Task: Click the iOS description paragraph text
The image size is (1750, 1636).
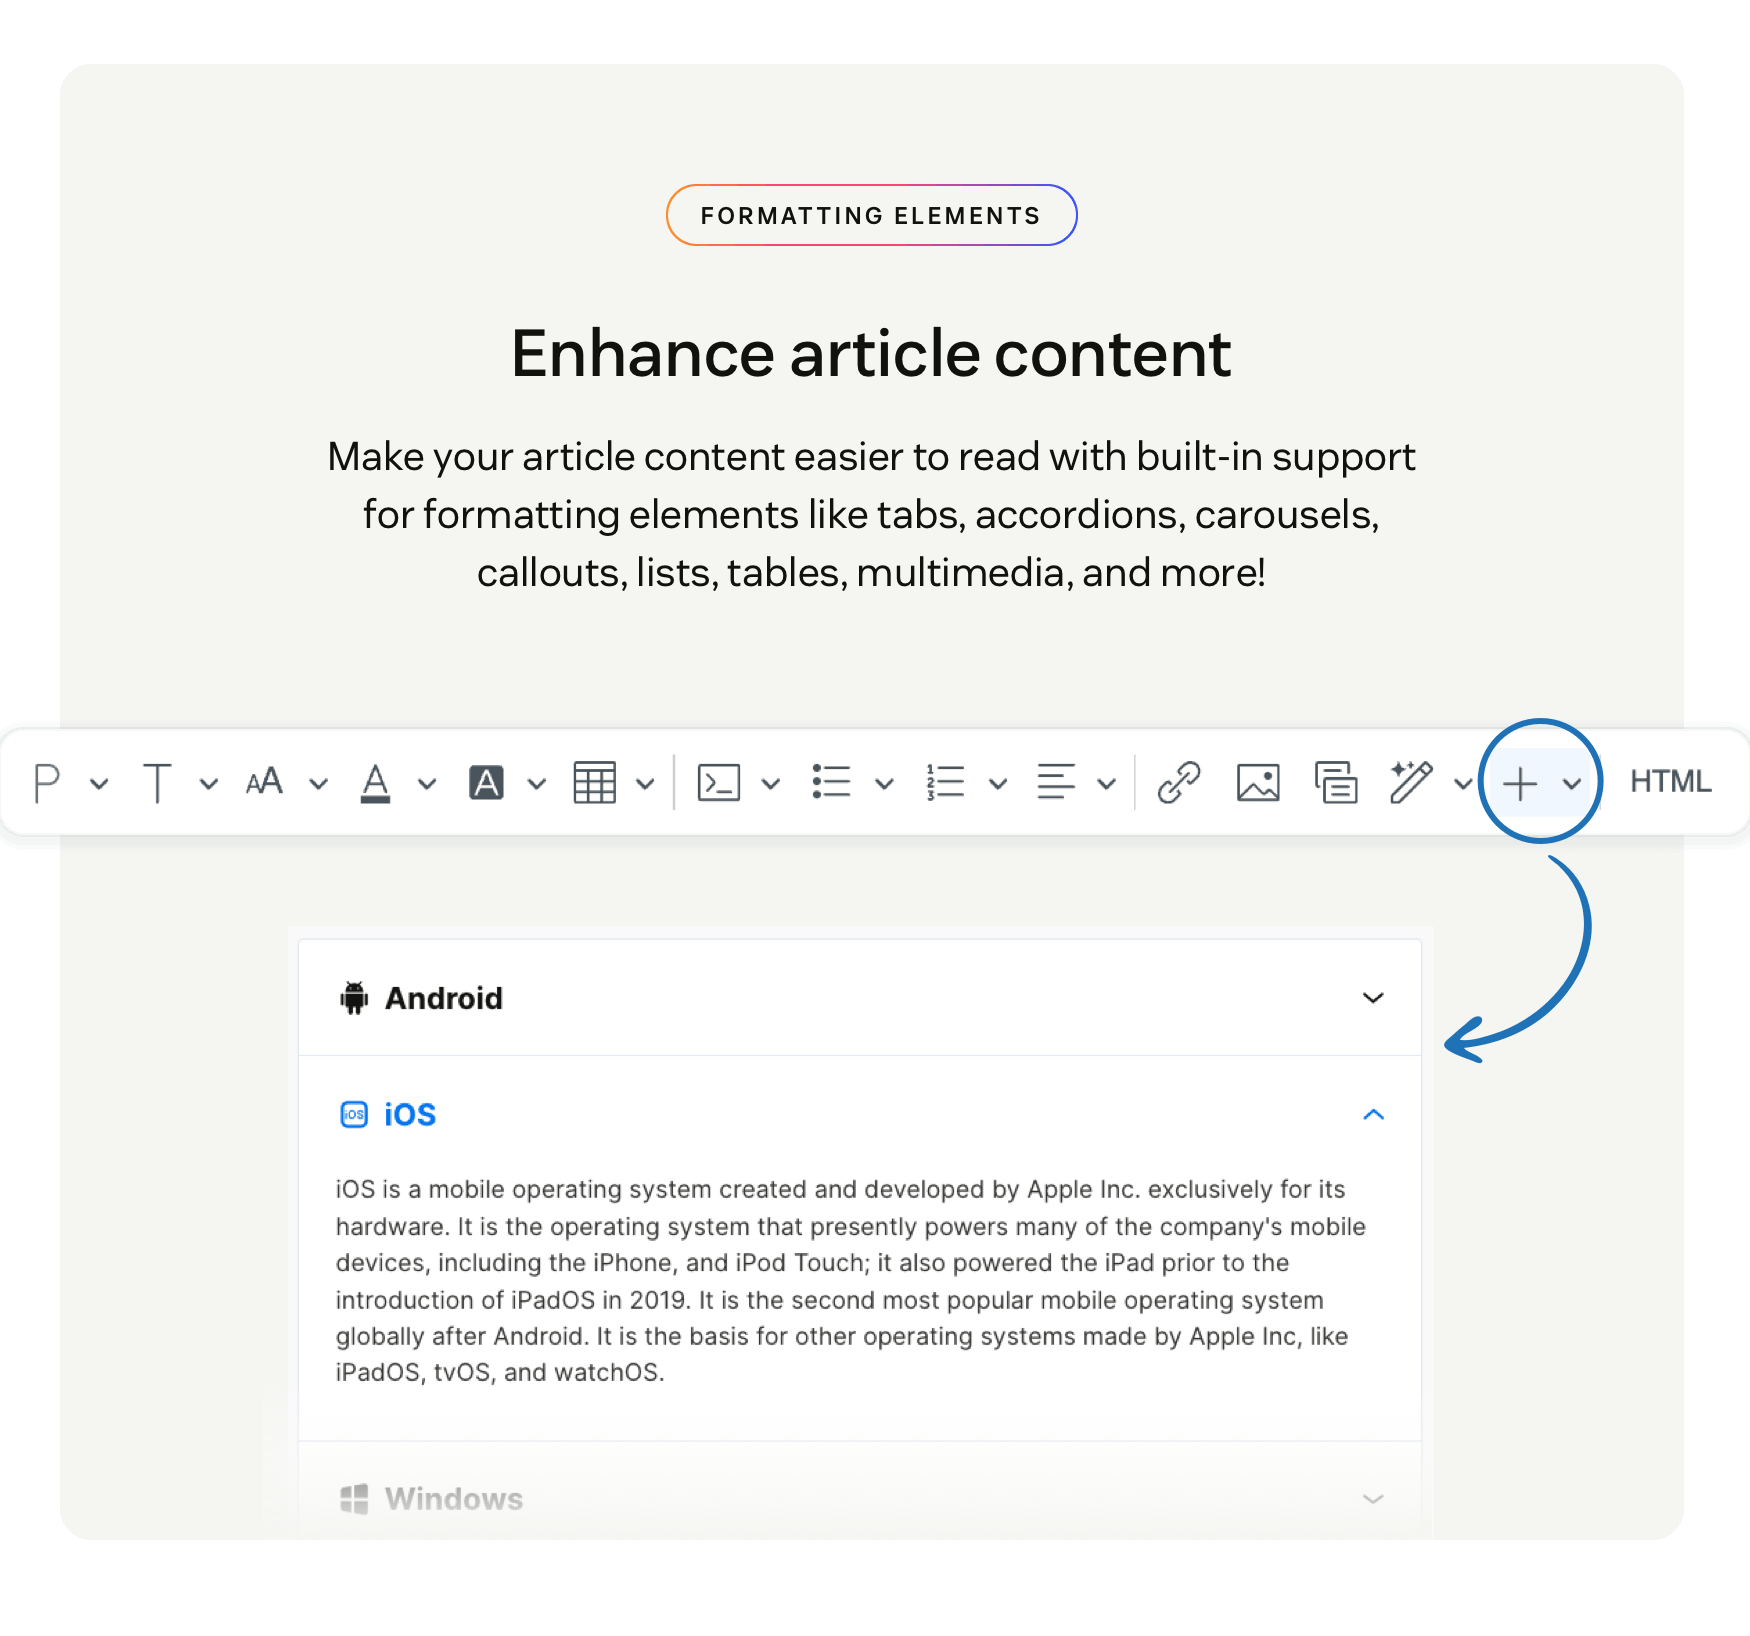Action: click(851, 1281)
